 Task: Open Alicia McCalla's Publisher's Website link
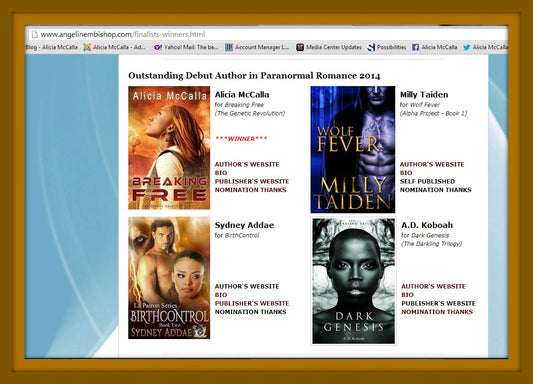[252, 181]
